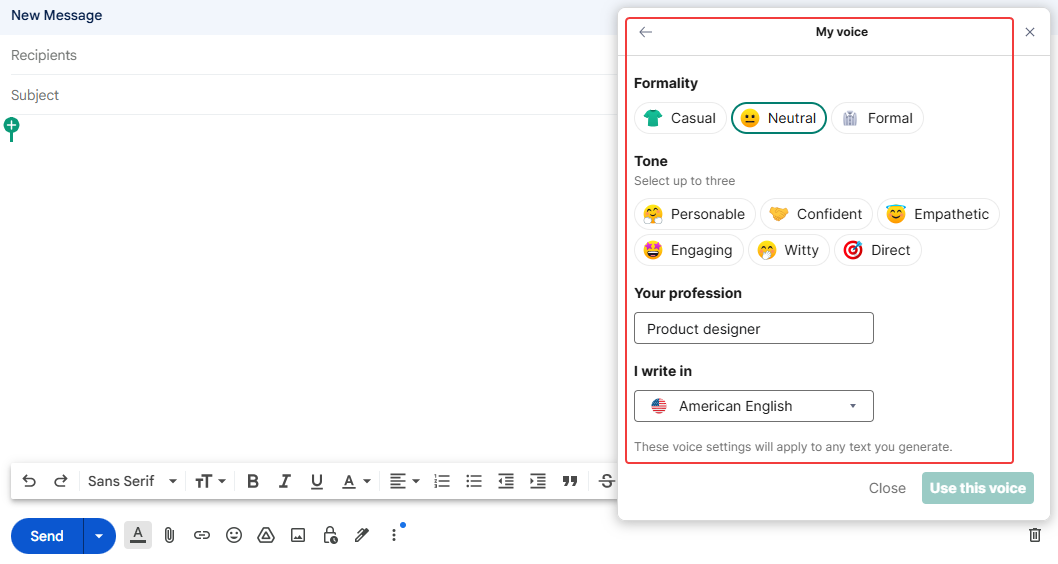Click the attach files paperclip icon
1058x564 pixels.
click(170, 535)
